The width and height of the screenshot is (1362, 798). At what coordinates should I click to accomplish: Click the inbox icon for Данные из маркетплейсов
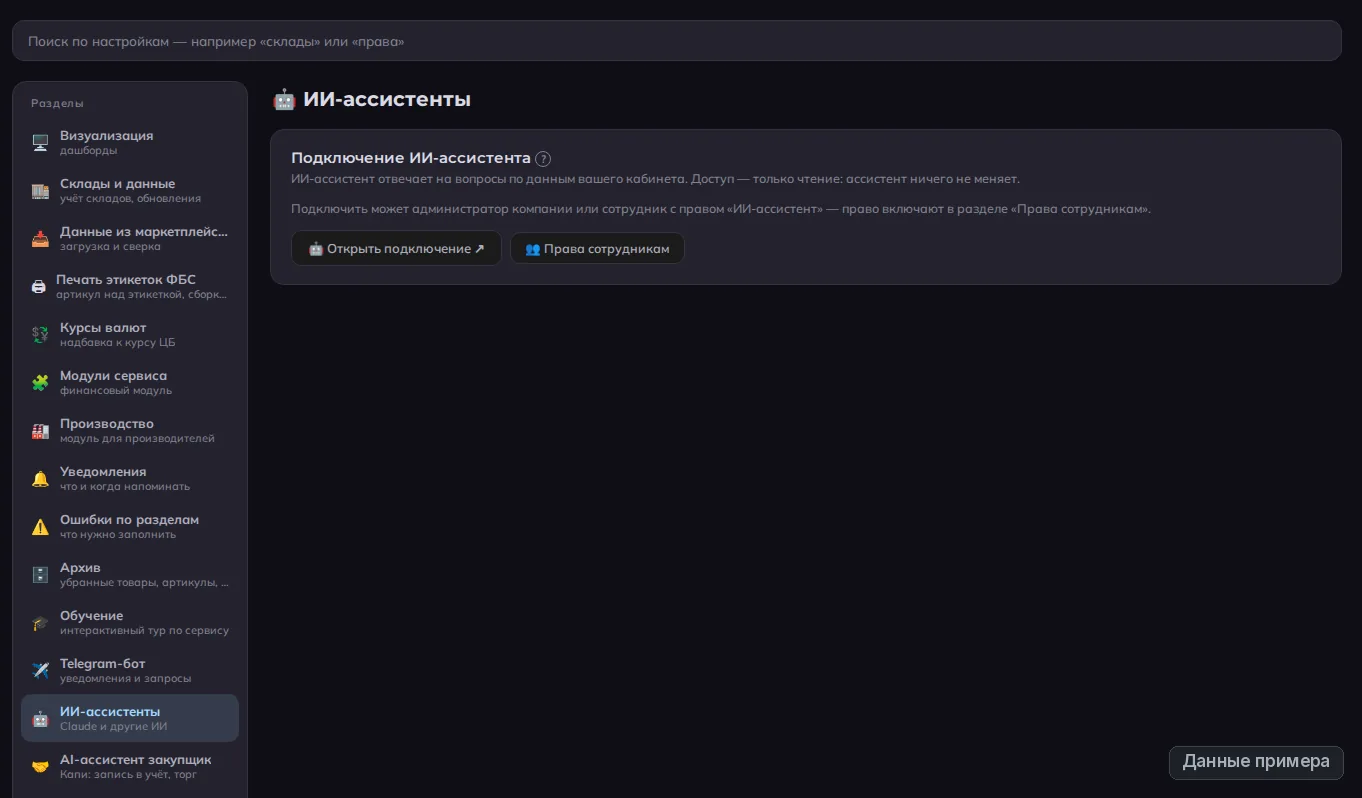(x=40, y=239)
